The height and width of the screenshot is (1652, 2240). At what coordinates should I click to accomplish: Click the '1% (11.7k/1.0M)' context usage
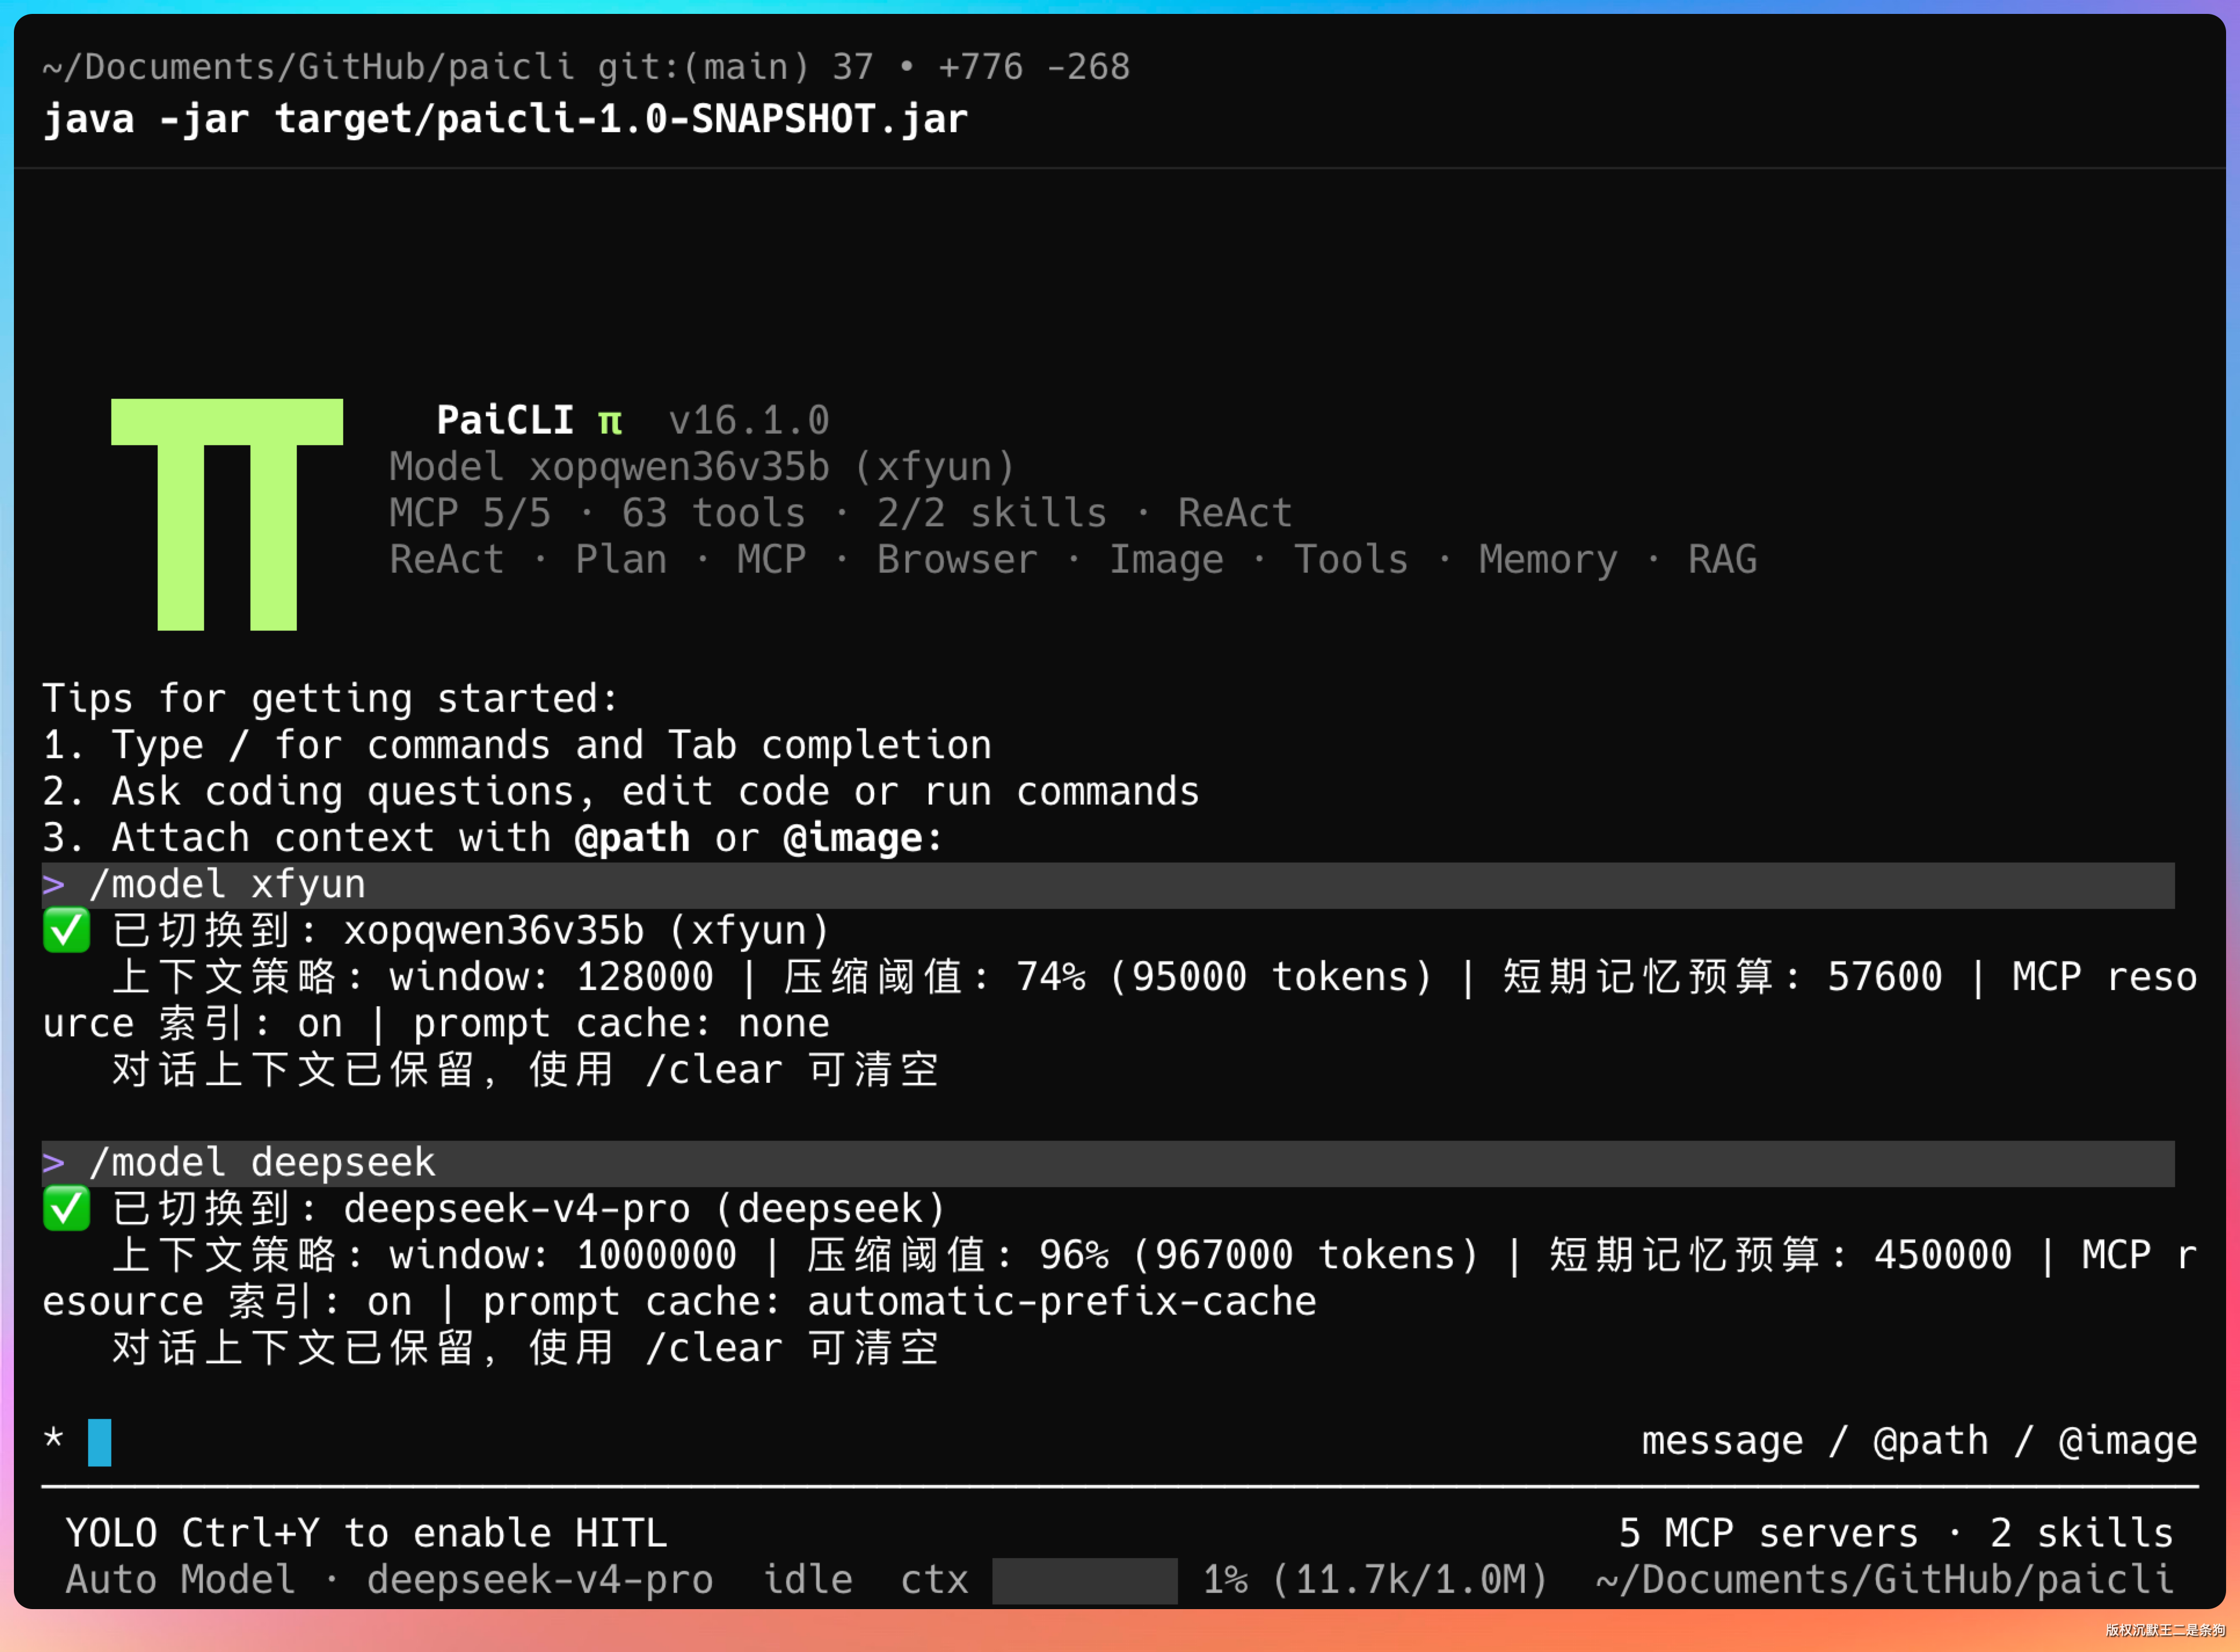(x=1375, y=1581)
